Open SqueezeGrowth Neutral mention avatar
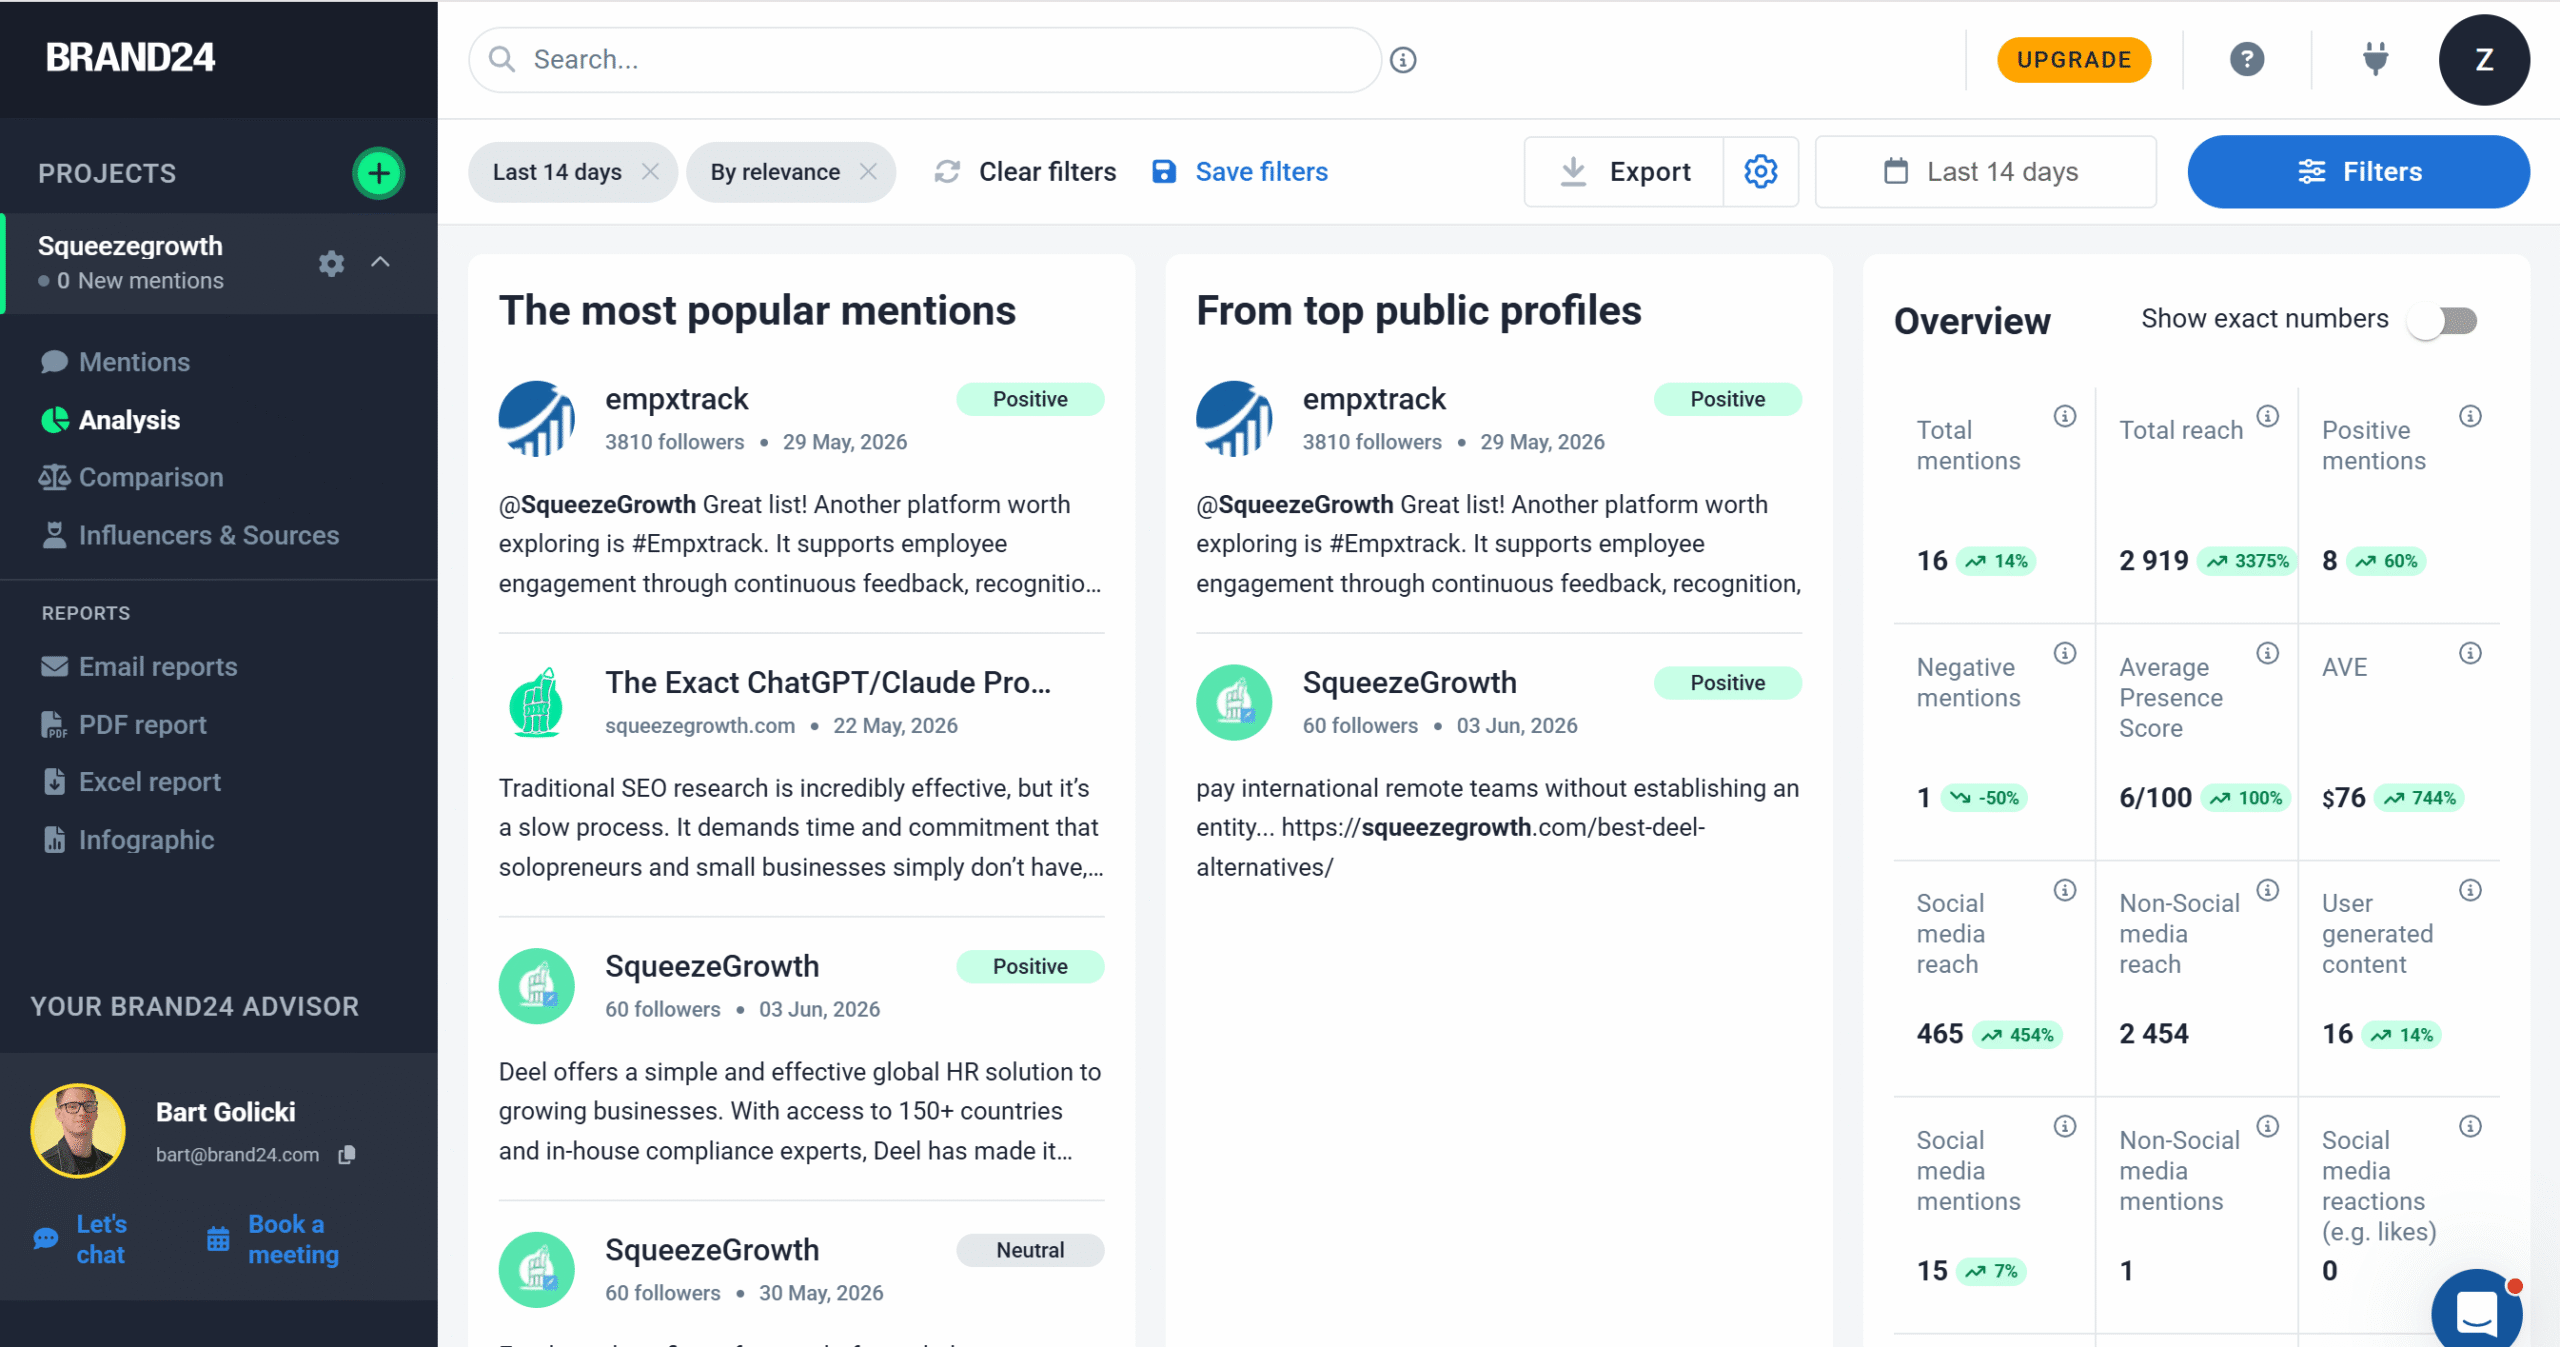This screenshot has height=1347, width=2560. (537, 1270)
